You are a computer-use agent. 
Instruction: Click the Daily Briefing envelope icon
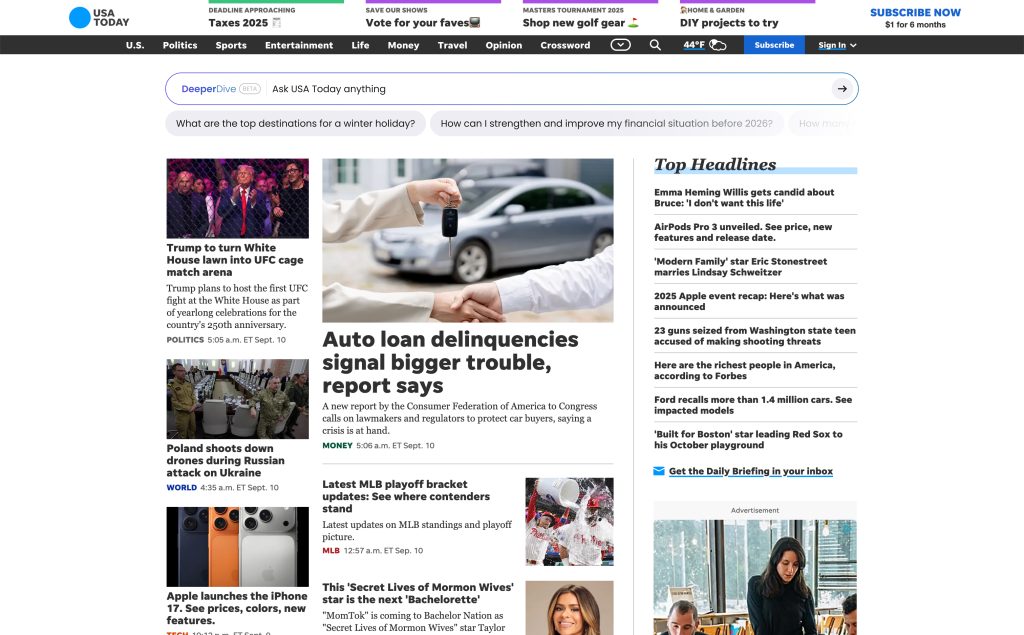(x=658, y=471)
